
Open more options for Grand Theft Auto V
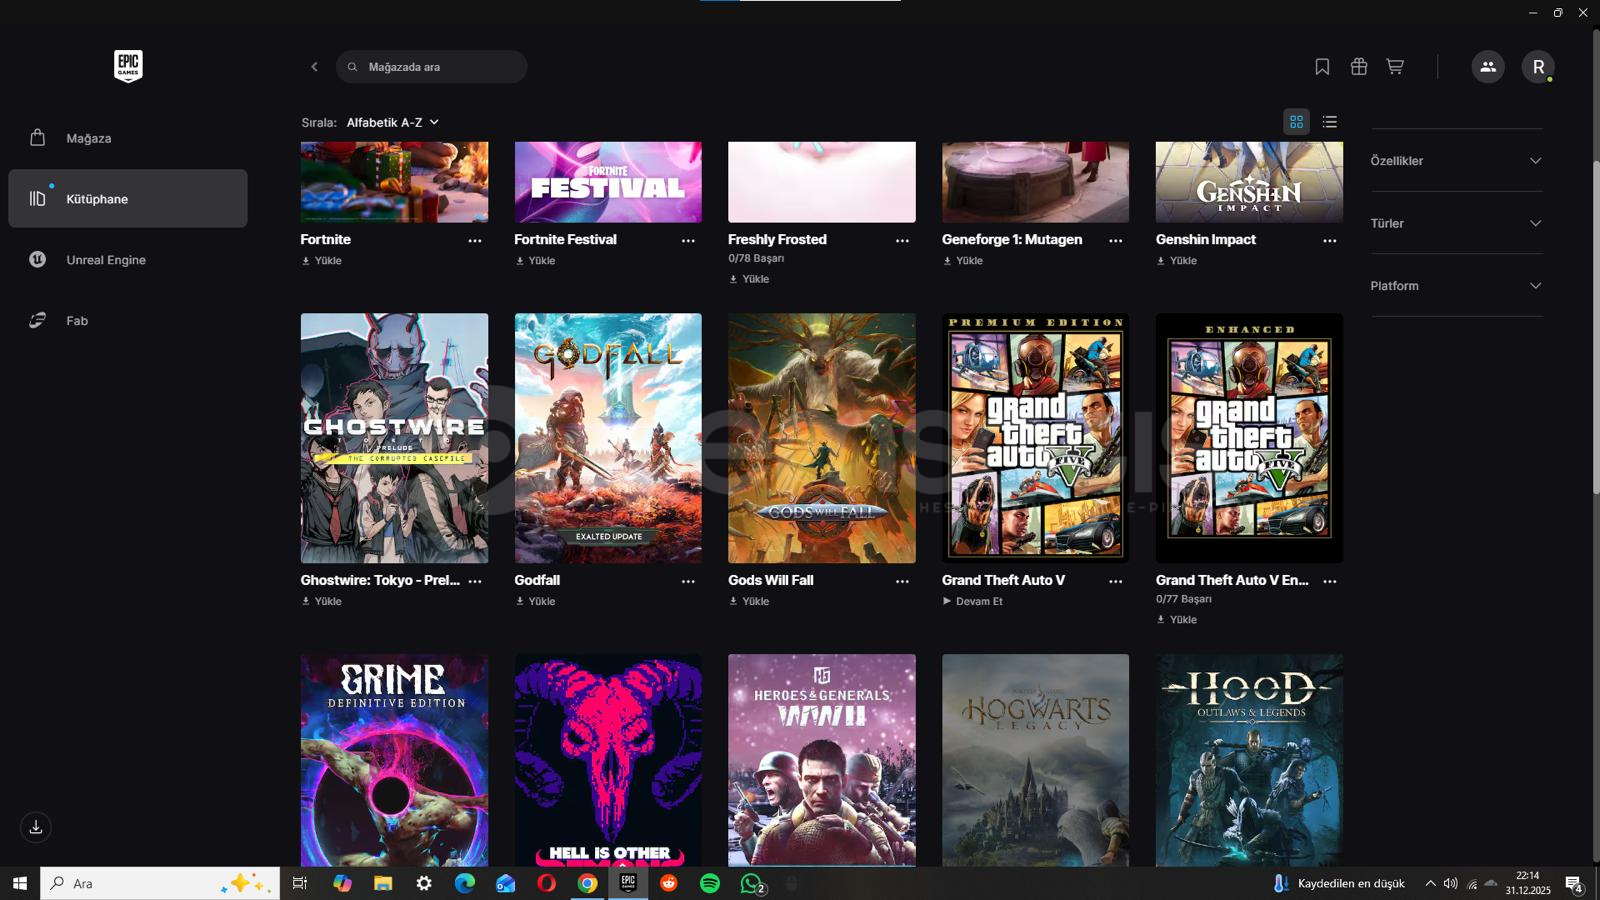pos(1115,581)
